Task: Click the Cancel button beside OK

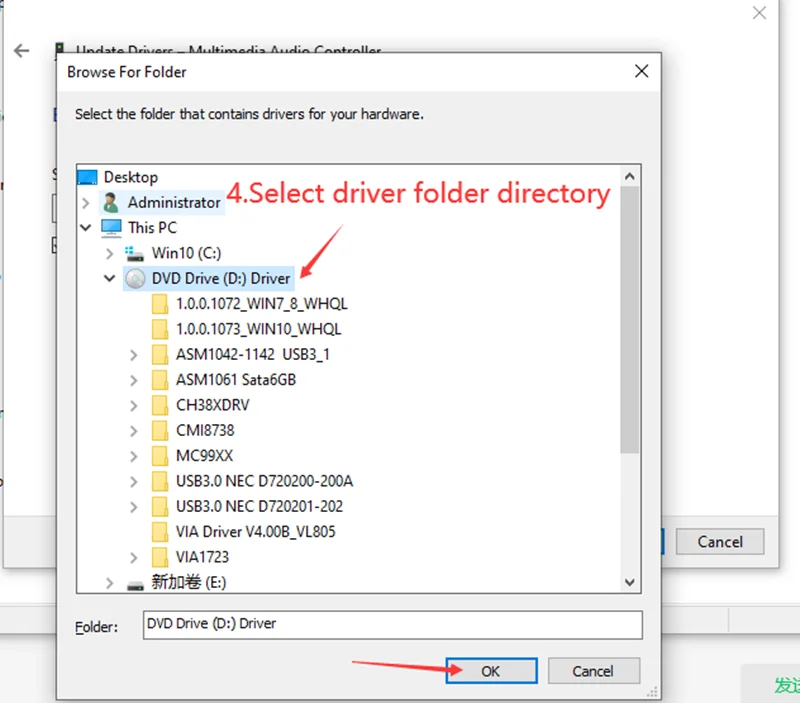Action: pyautogui.click(x=593, y=671)
